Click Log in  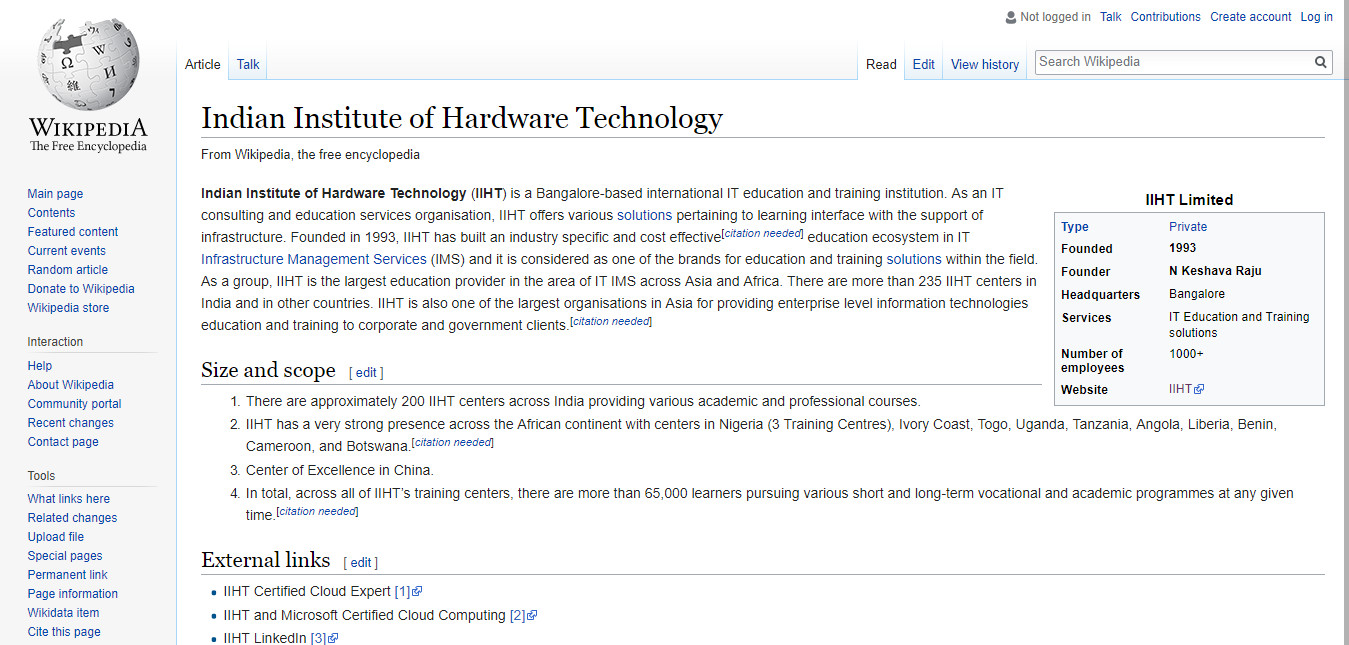tap(1317, 17)
